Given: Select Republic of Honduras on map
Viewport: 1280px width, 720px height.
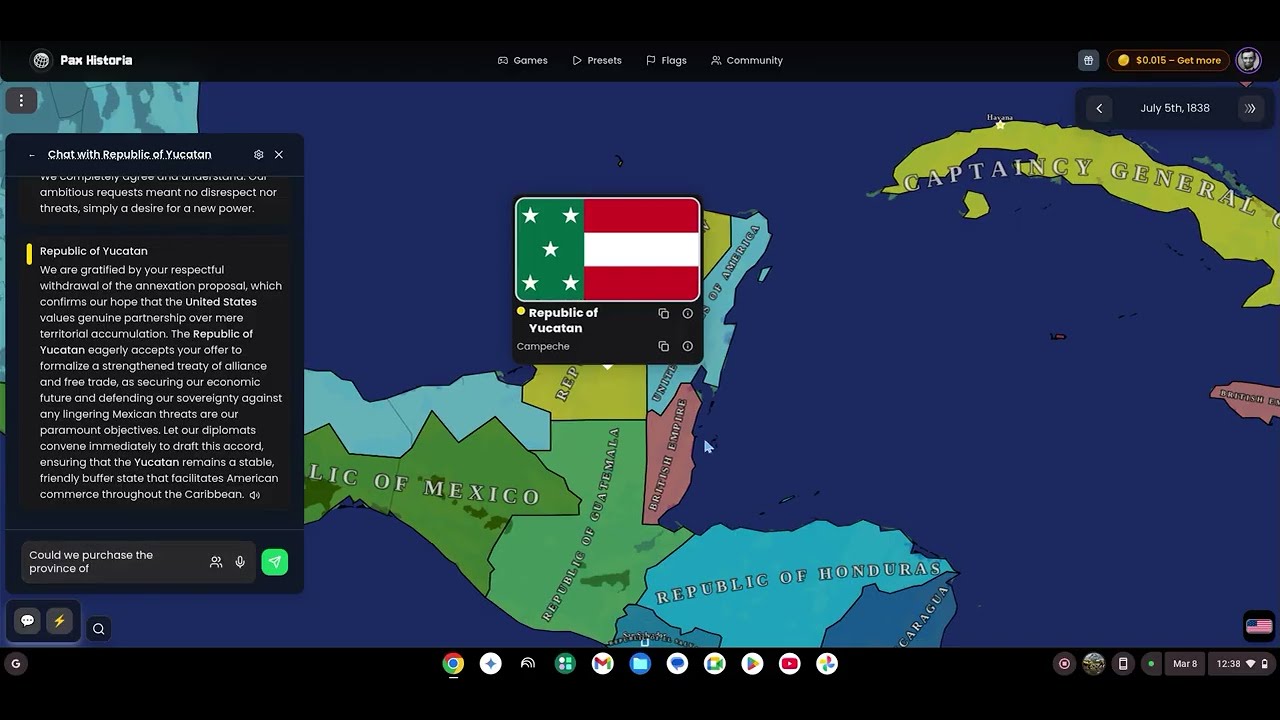Looking at the screenshot, I should (x=800, y=583).
